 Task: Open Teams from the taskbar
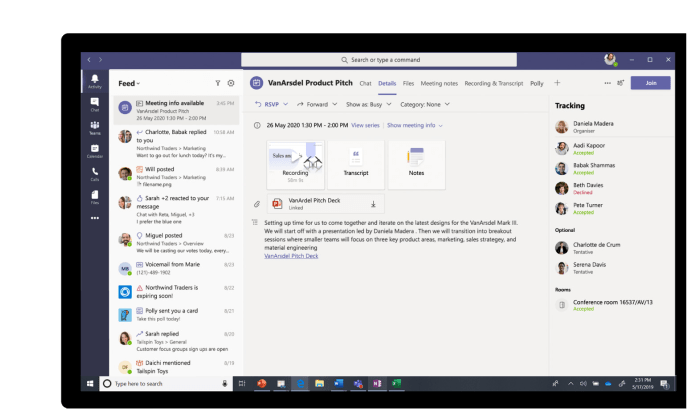(358, 383)
